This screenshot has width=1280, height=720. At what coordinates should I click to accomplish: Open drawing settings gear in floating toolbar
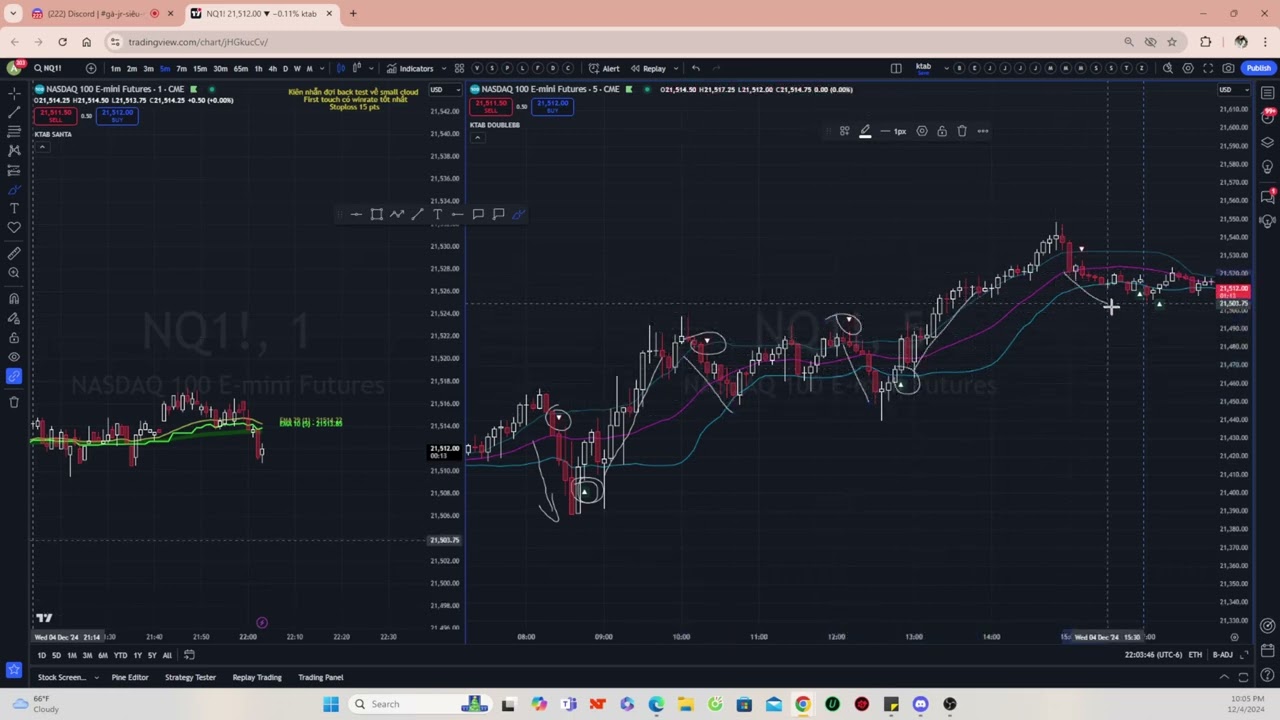click(922, 131)
